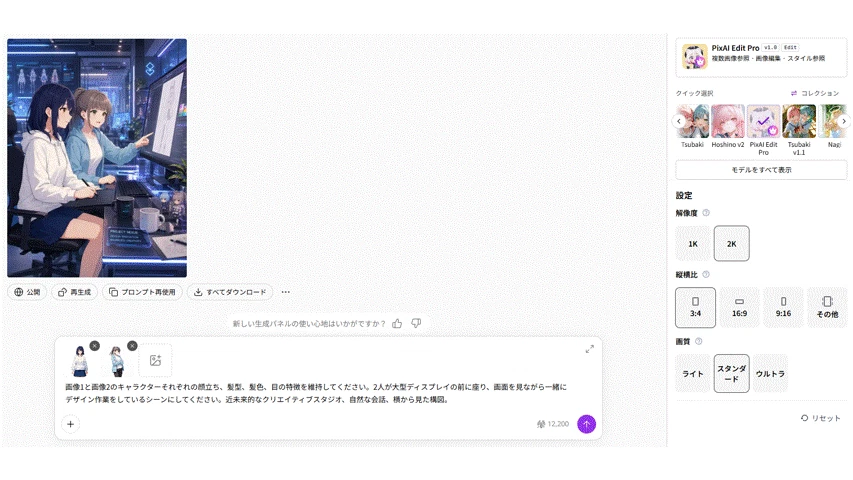Remove the second reference image thumbnail
The image size is (853, 480).
(x=132, y=346)
